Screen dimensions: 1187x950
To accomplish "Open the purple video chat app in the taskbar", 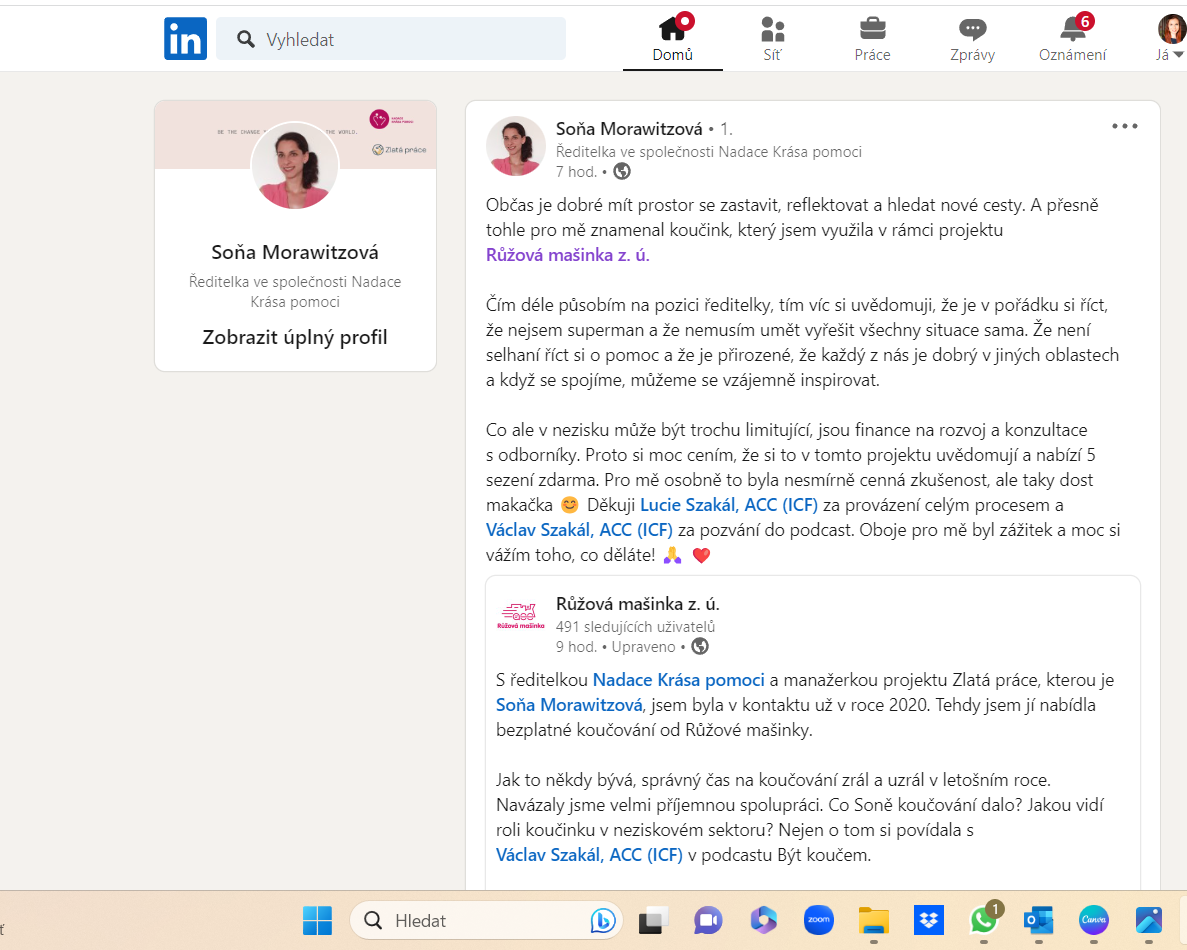I will [x=708, y=920].
